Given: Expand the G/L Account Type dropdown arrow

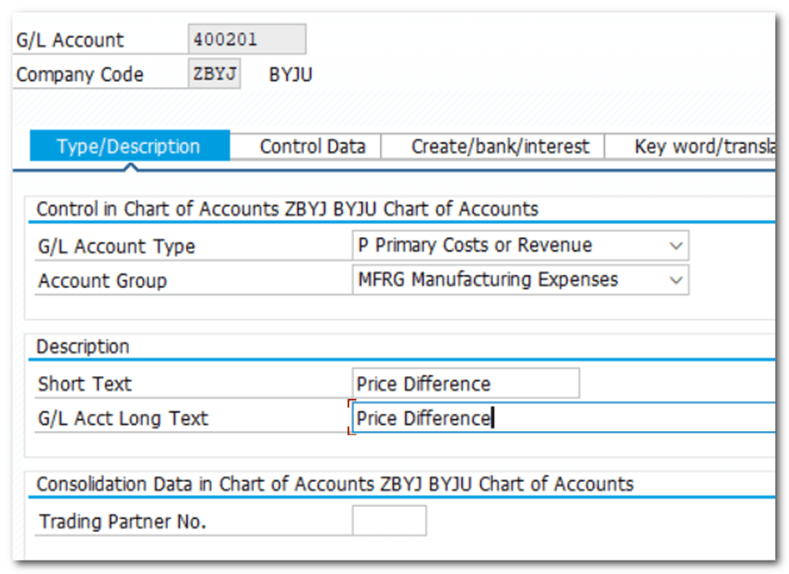Looking at the screenshot, I should 676,245.
